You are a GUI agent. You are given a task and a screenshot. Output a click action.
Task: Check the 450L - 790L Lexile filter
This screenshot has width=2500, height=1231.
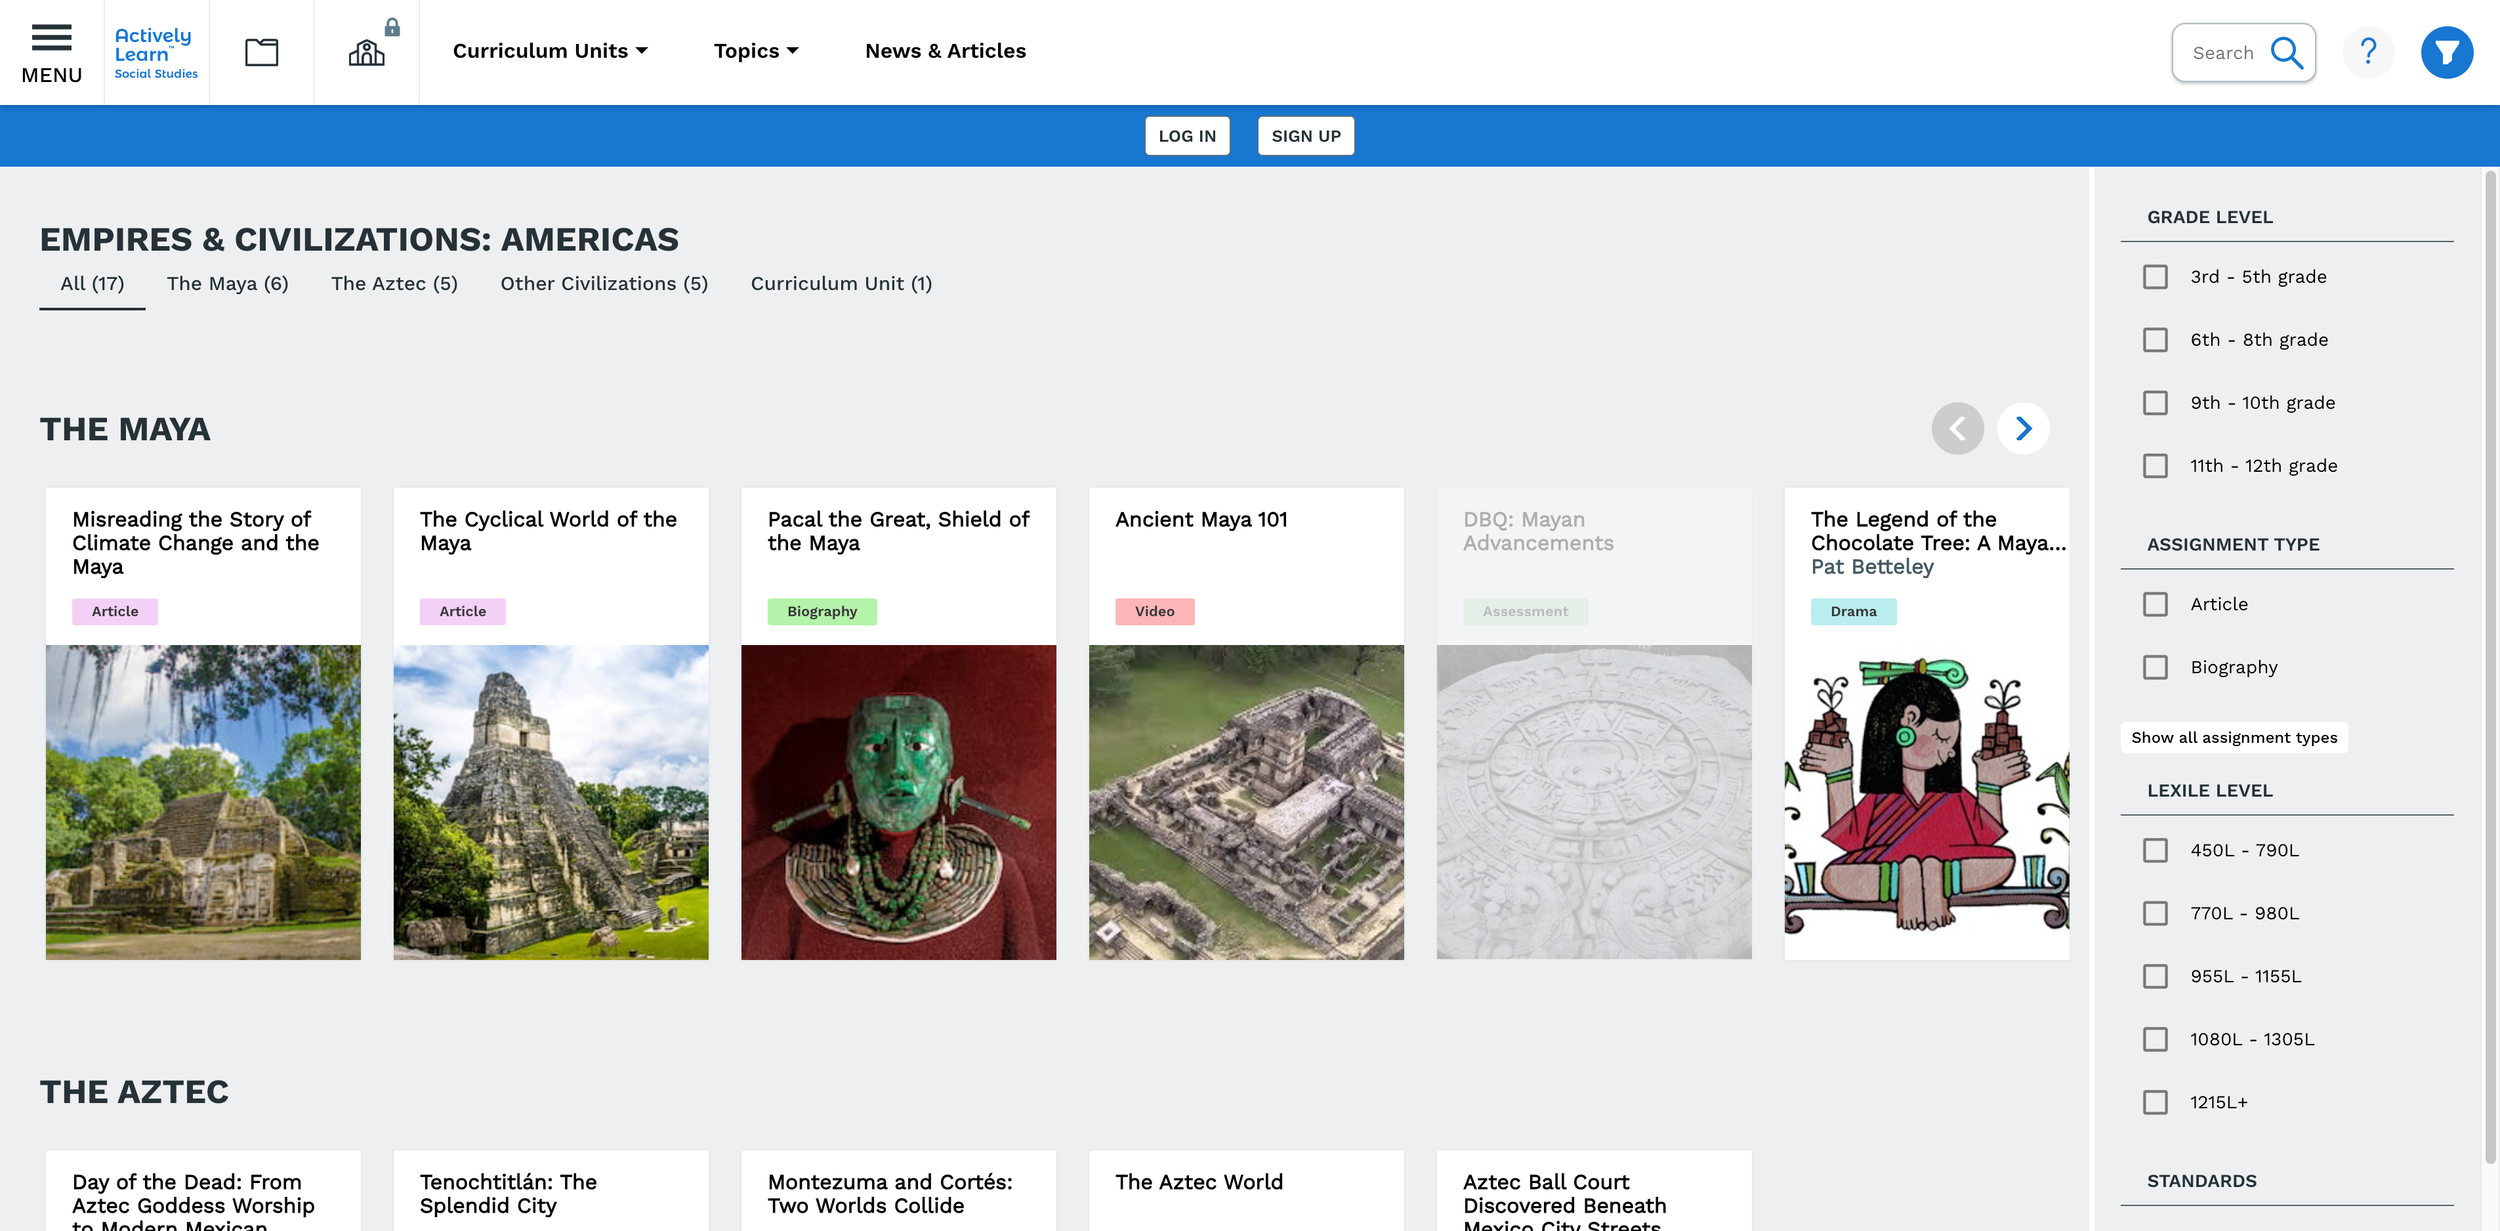click(x=2155, y=850)
